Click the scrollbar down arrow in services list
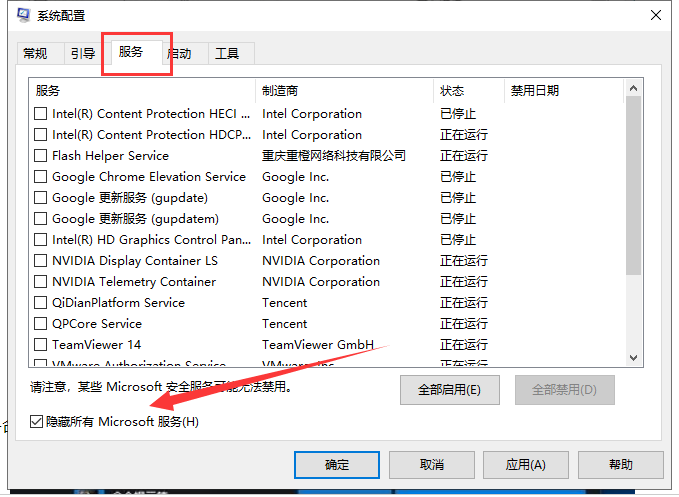679x497 pixels. pyautogui.click(x=633, y=358)
